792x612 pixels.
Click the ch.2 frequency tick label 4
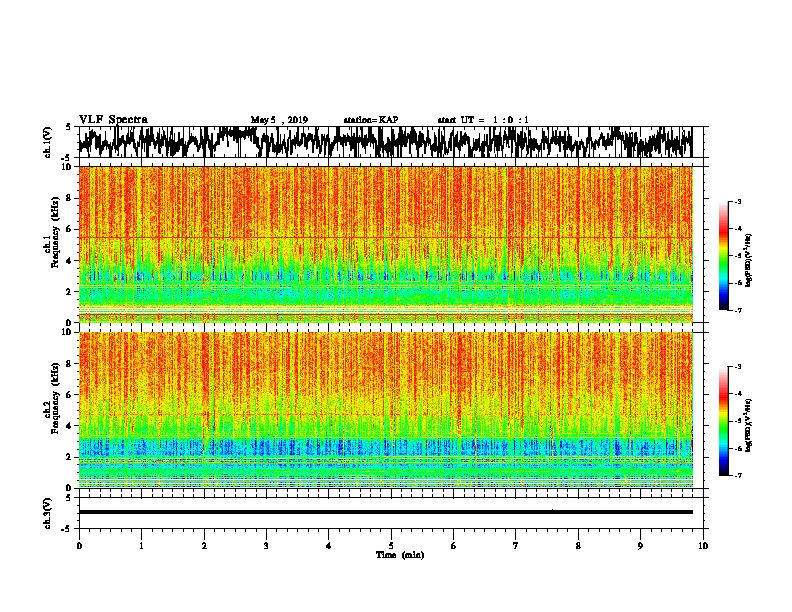click(x=68, y=426)
